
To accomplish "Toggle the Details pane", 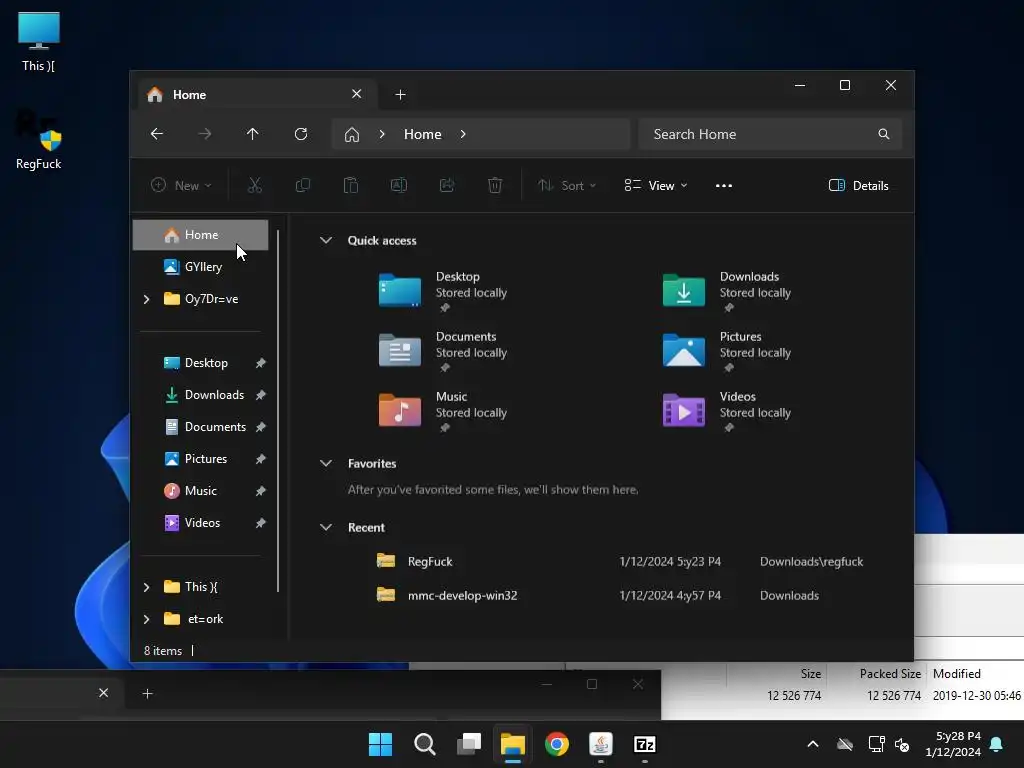I will pyautogui.click(x=858, y=185).
